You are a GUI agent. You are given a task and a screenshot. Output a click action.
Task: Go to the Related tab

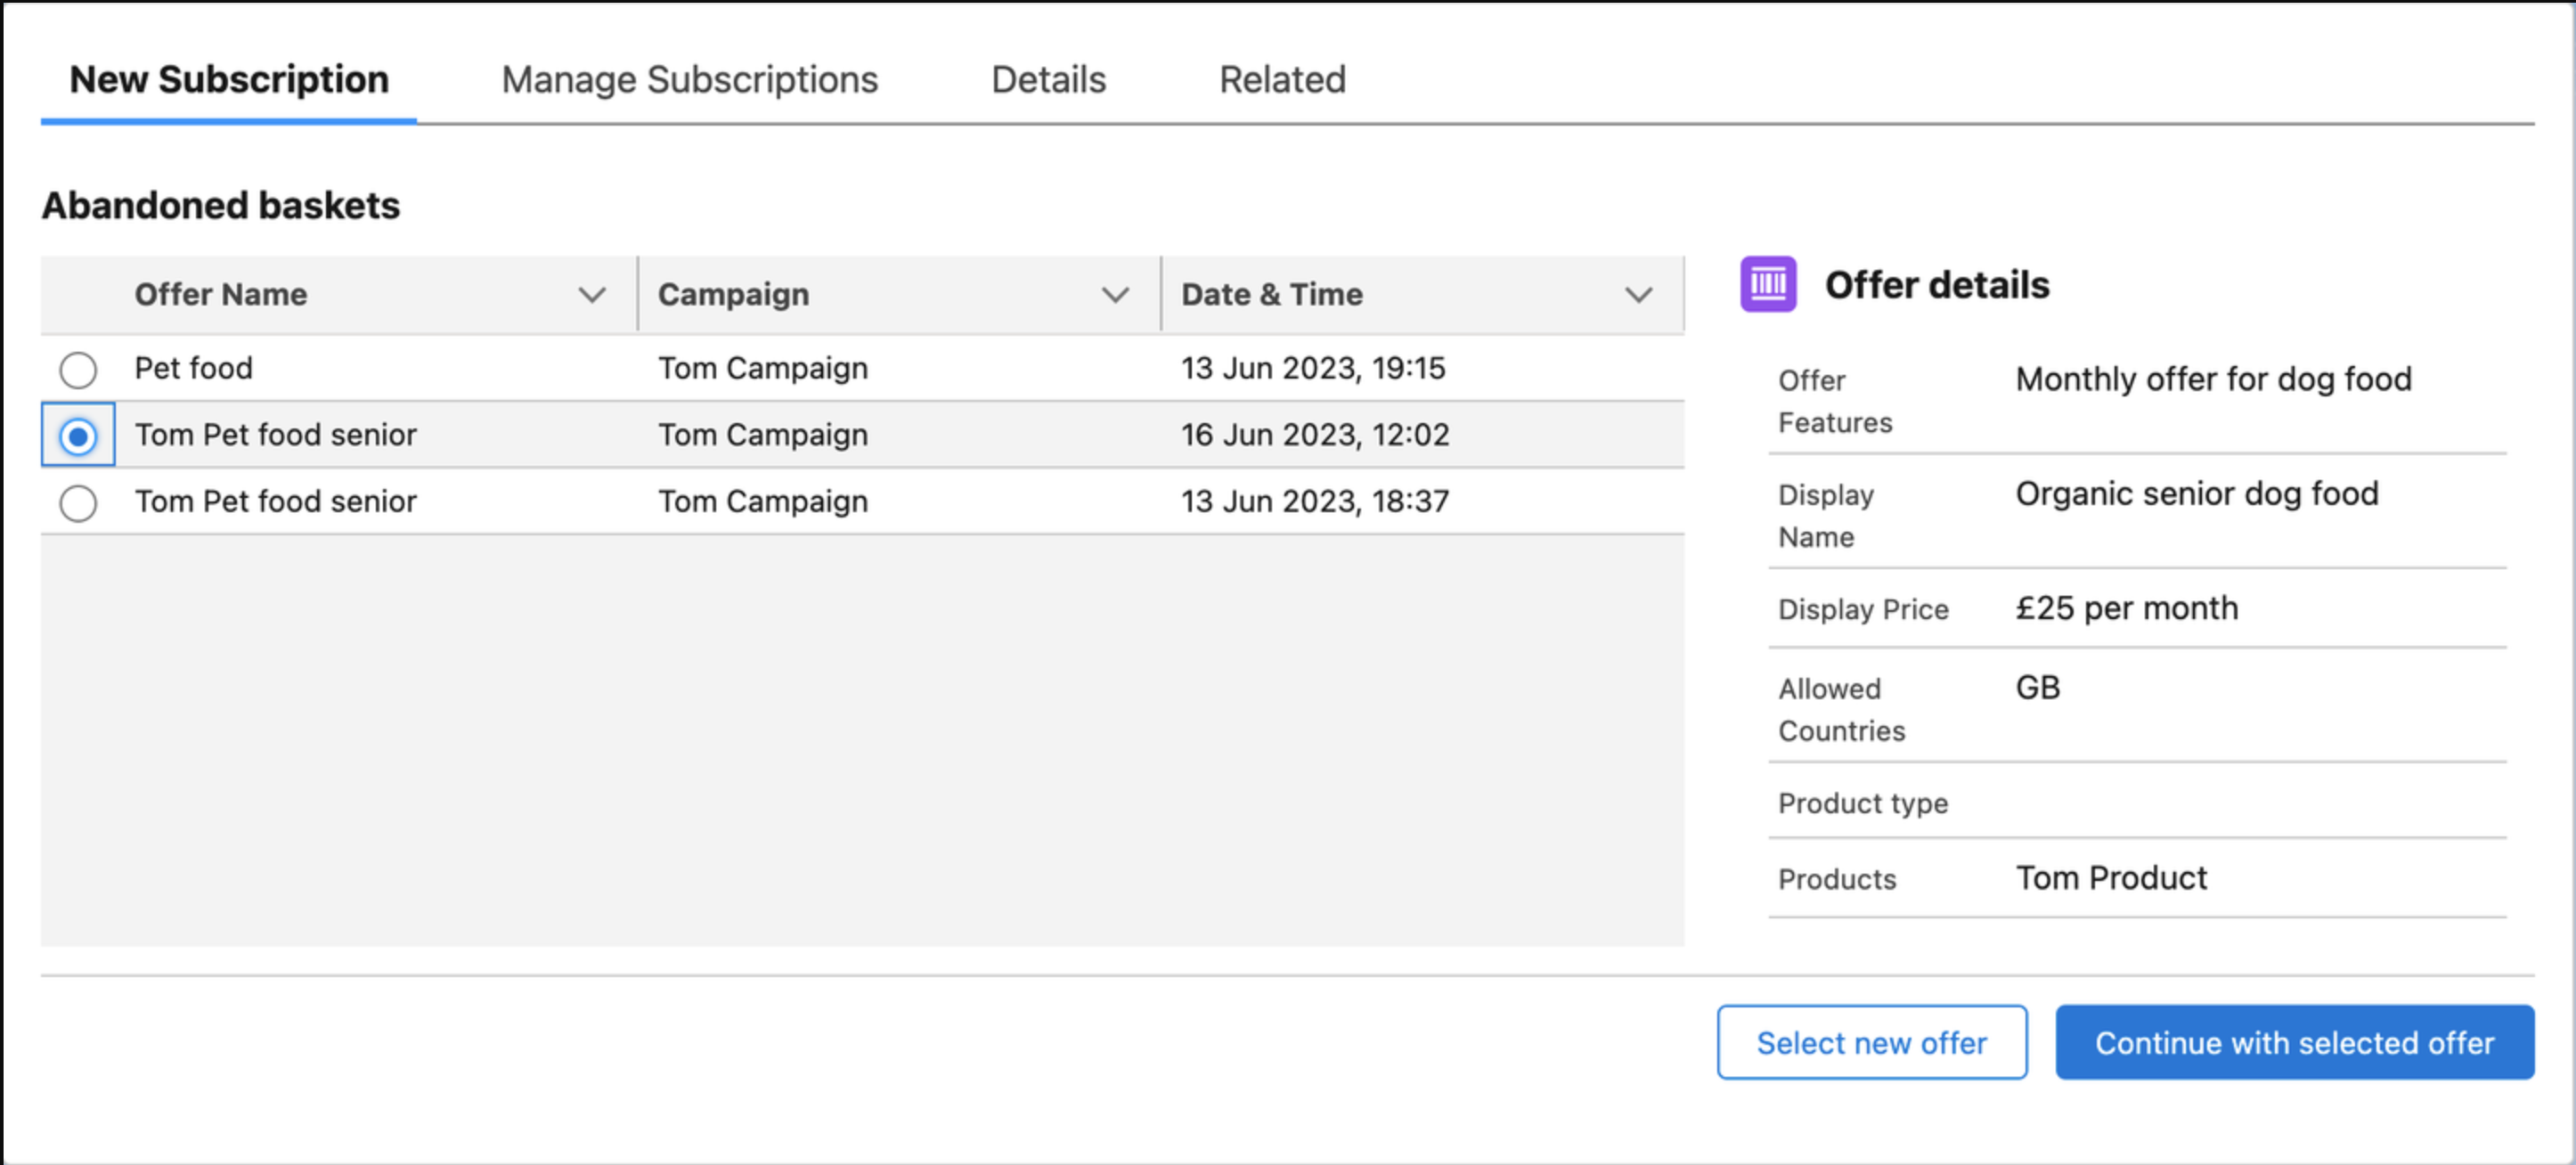1282,80
